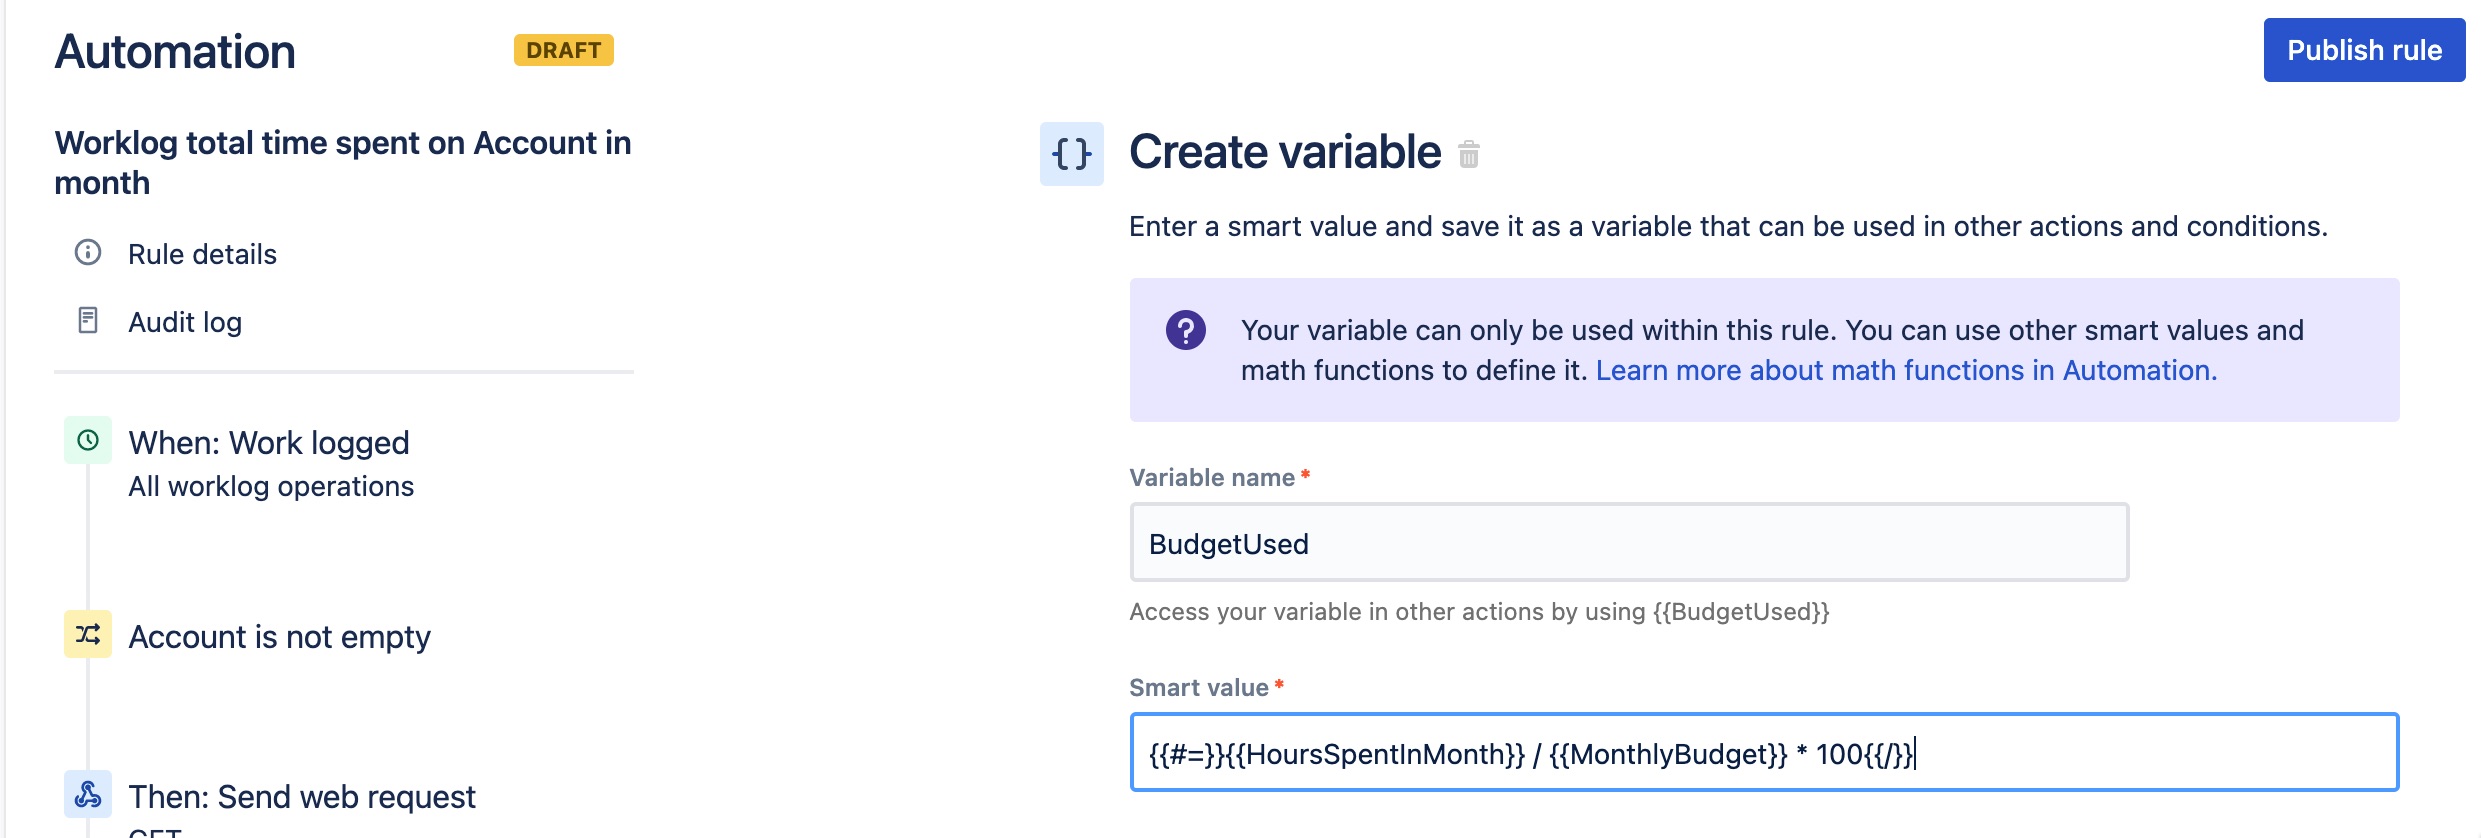The image size is (2482, 838).
Task: Select the Then: Send web request action
Action: pos(302,797)
